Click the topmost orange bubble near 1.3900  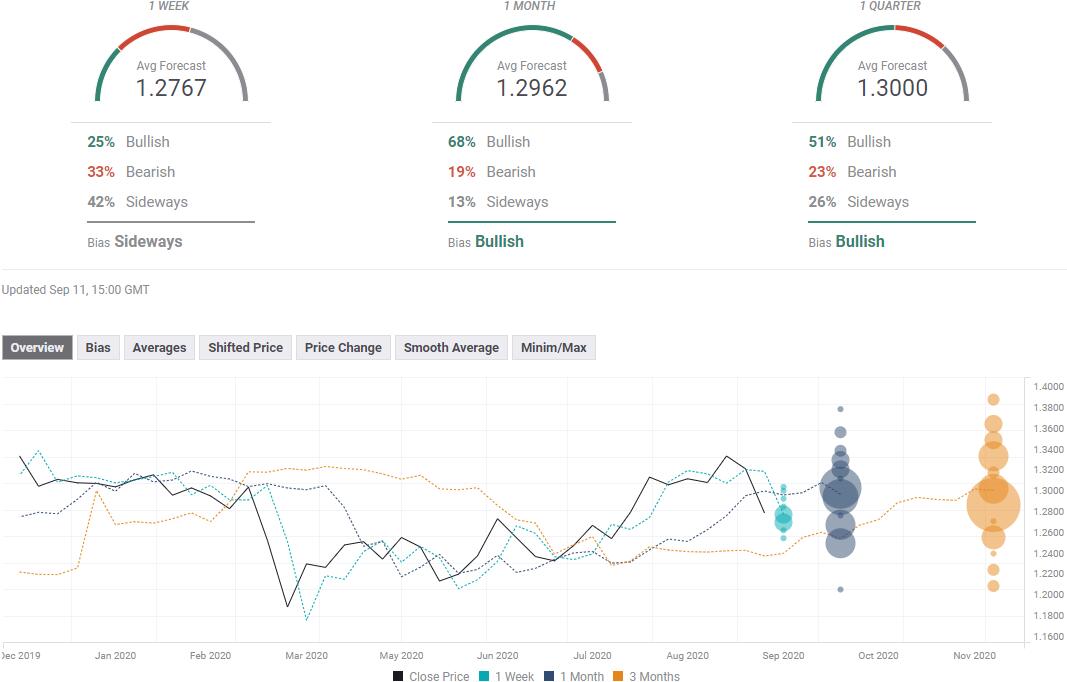pyautogui.click(x=994, y=400)
